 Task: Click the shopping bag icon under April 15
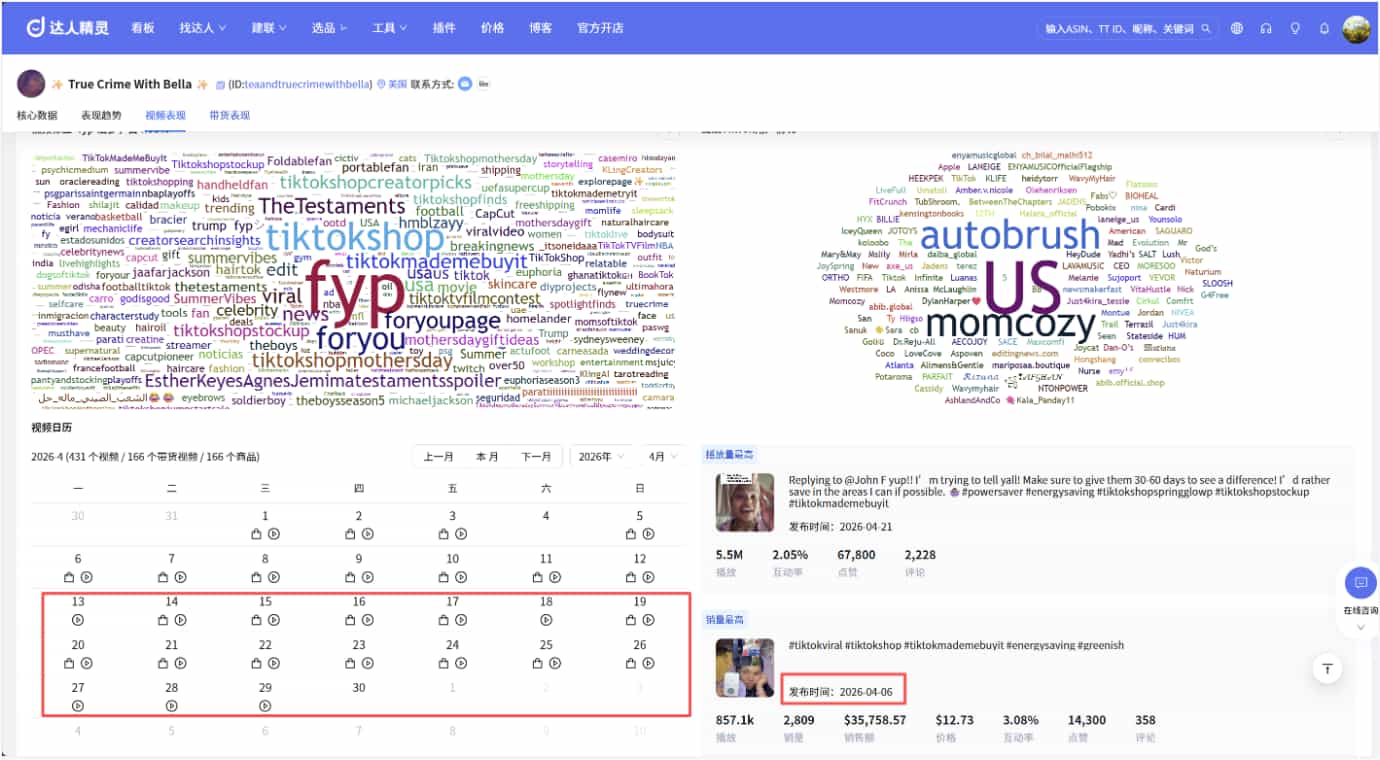[257, 620]
